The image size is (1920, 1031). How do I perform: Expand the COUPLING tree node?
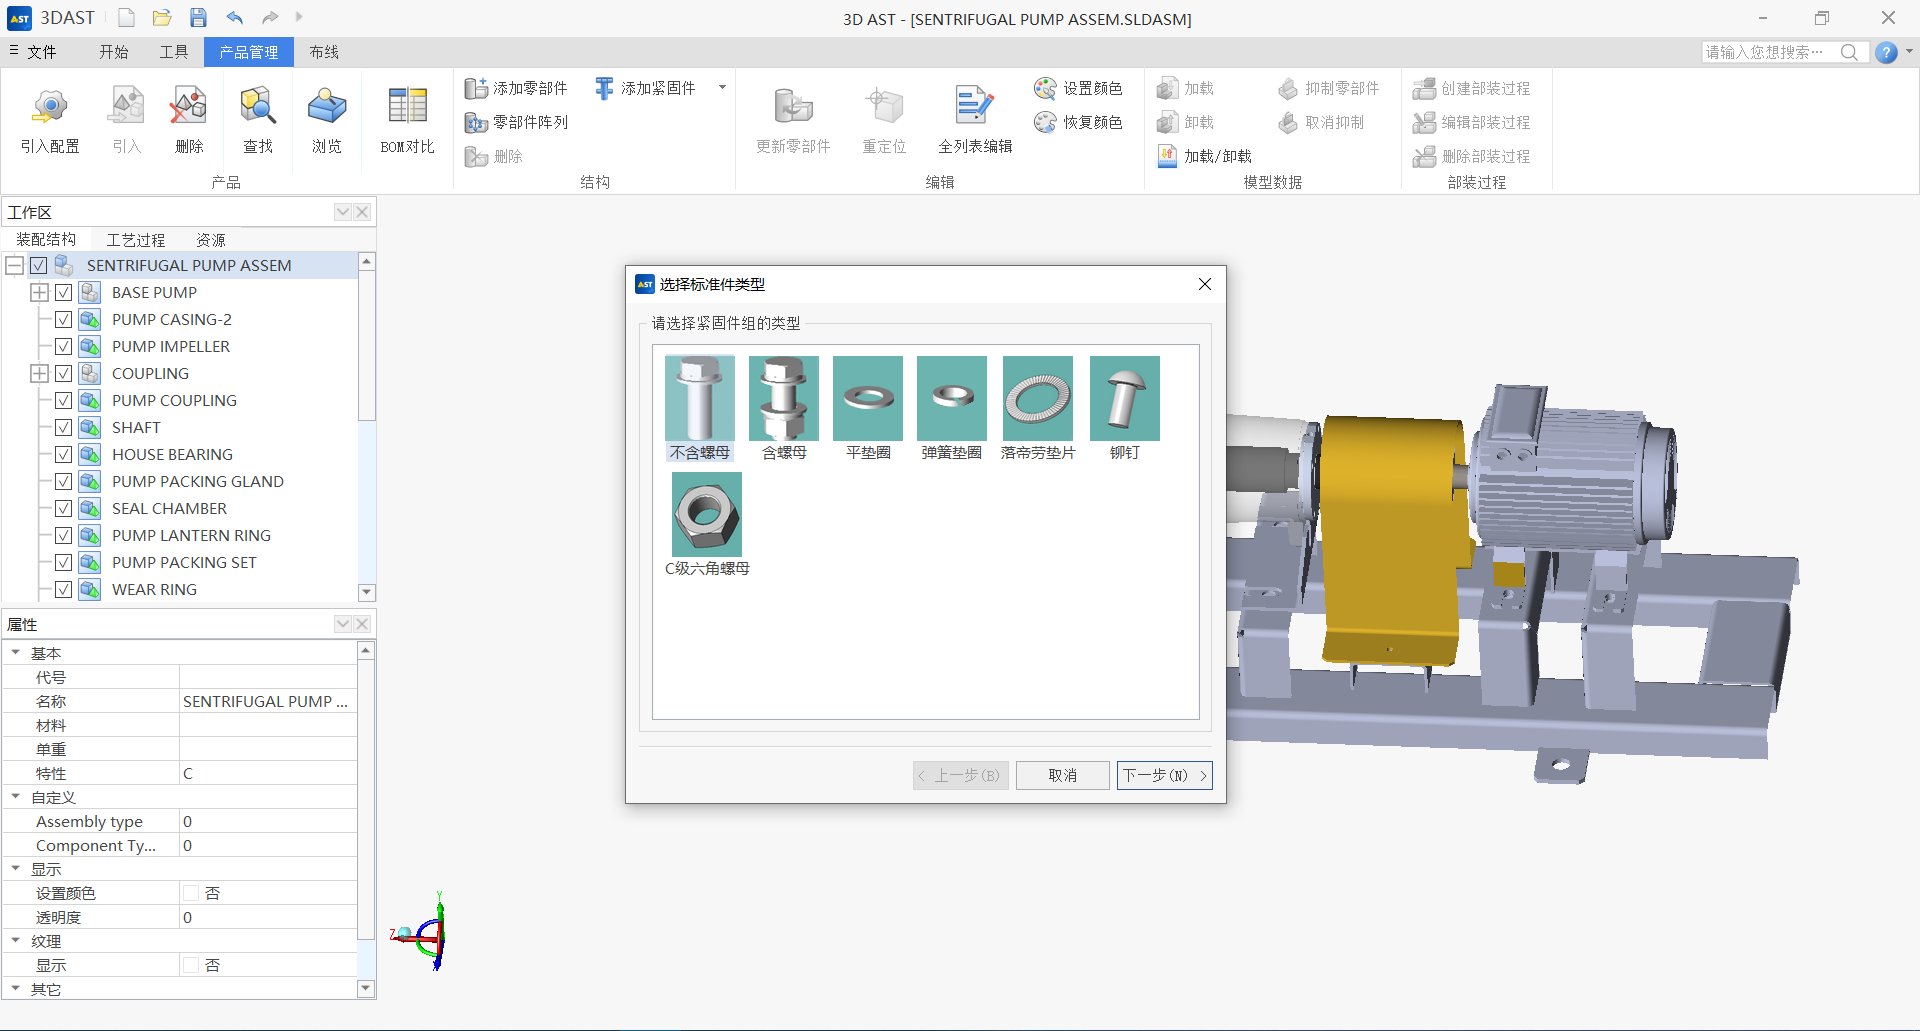(x=39, y=374)
